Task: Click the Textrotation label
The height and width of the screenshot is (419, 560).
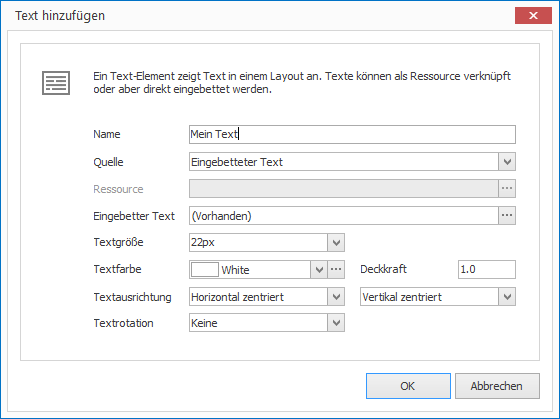Action: (124, 323)
